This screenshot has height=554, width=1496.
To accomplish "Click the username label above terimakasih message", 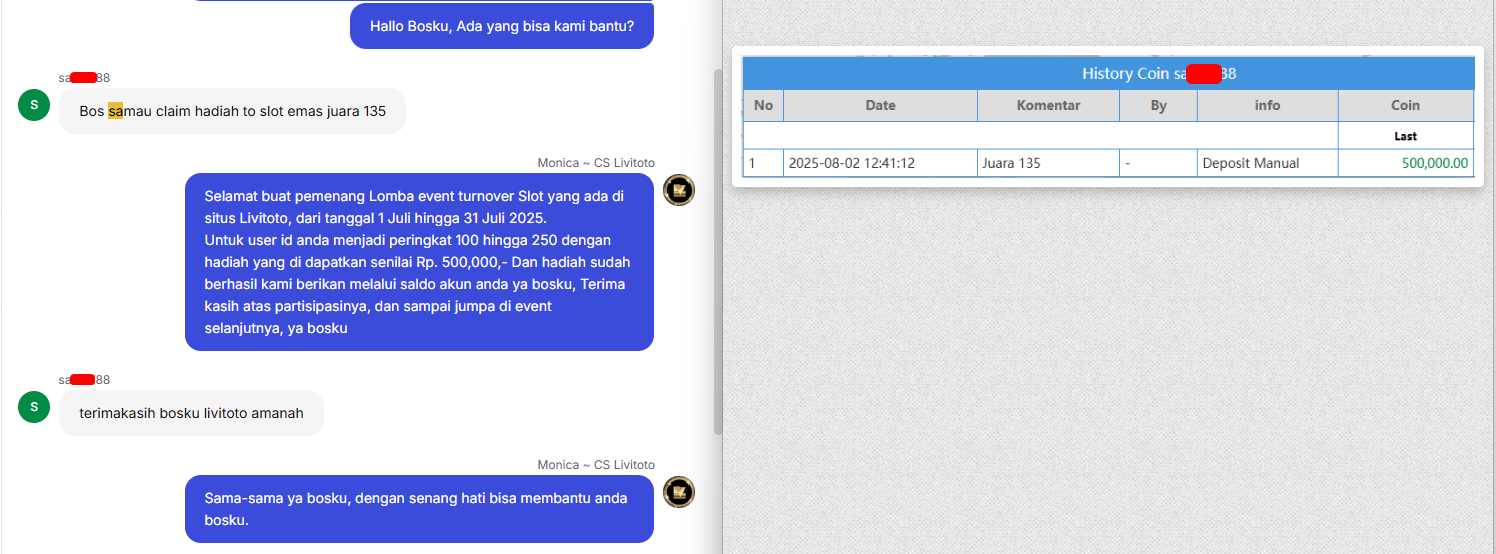I will point(84,380).
